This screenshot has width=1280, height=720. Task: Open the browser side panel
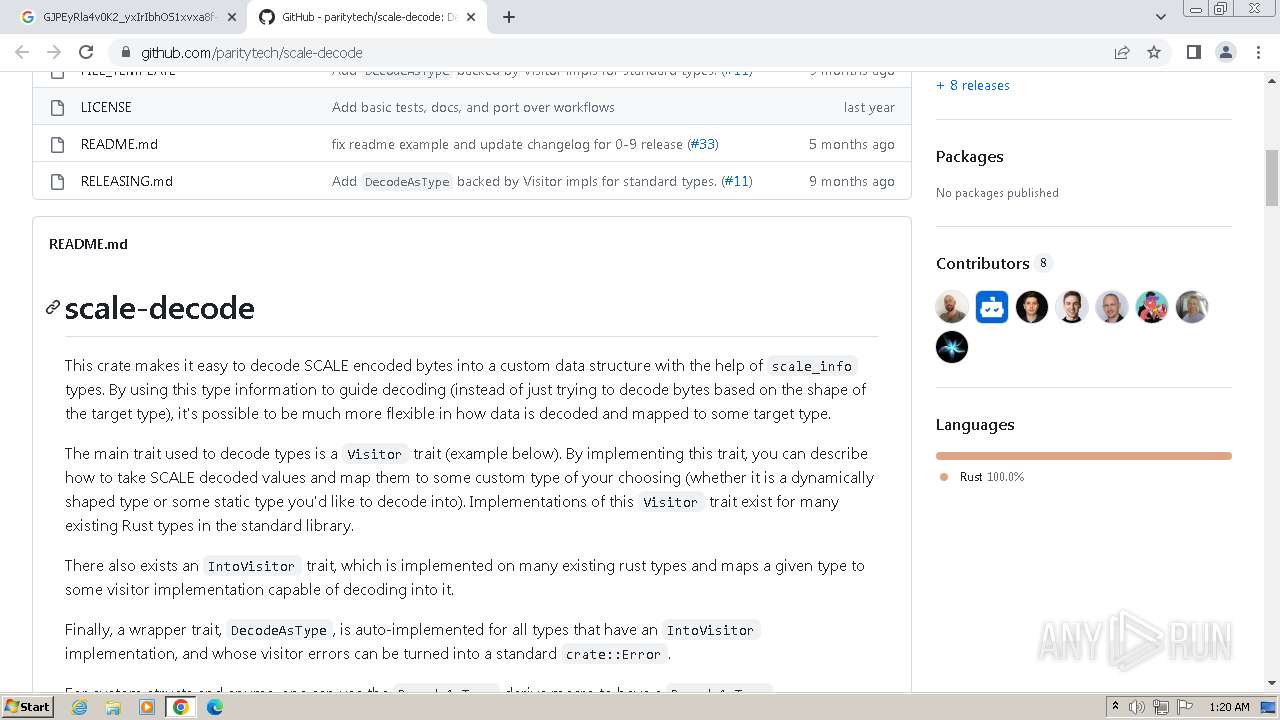click(x=1193, y=52)
